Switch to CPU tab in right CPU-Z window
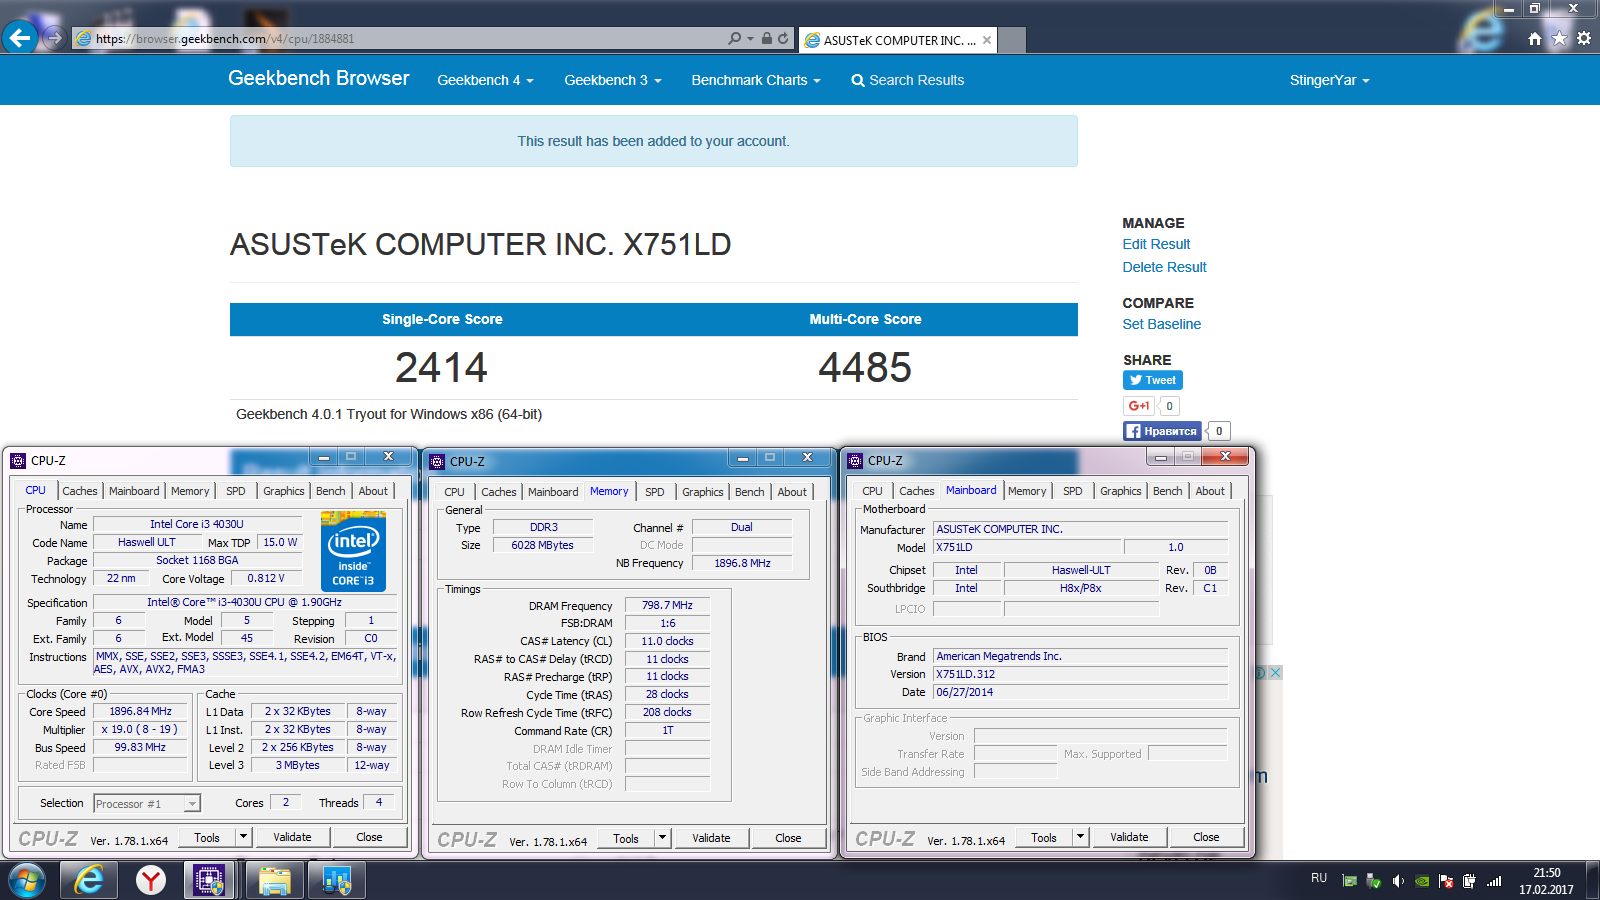 (x=872, y=491)
